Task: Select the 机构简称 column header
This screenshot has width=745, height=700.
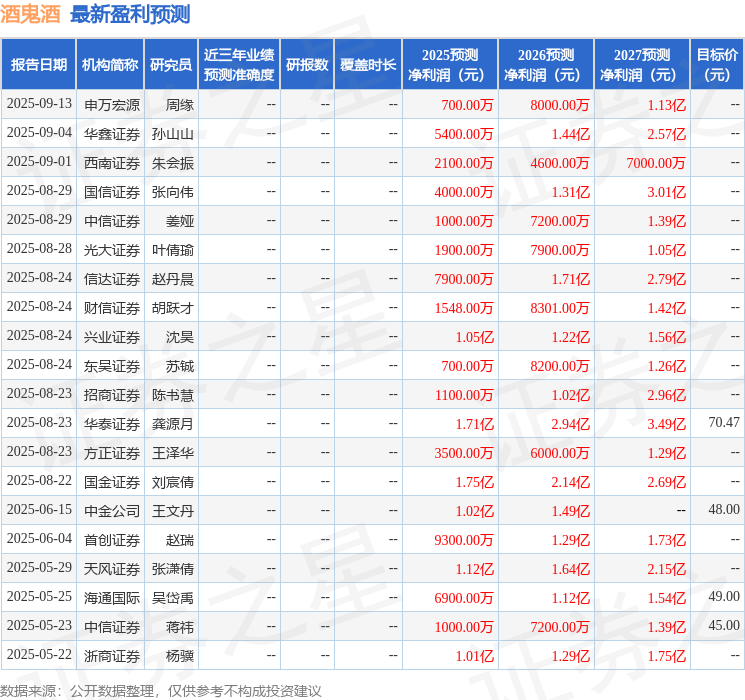Action: pos(110,64)
